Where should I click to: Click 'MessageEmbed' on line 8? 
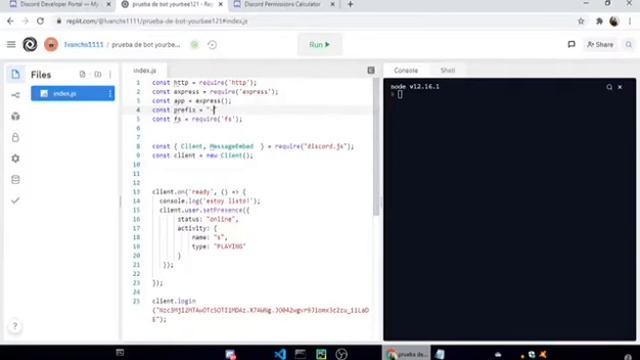(x=231, y=146)
